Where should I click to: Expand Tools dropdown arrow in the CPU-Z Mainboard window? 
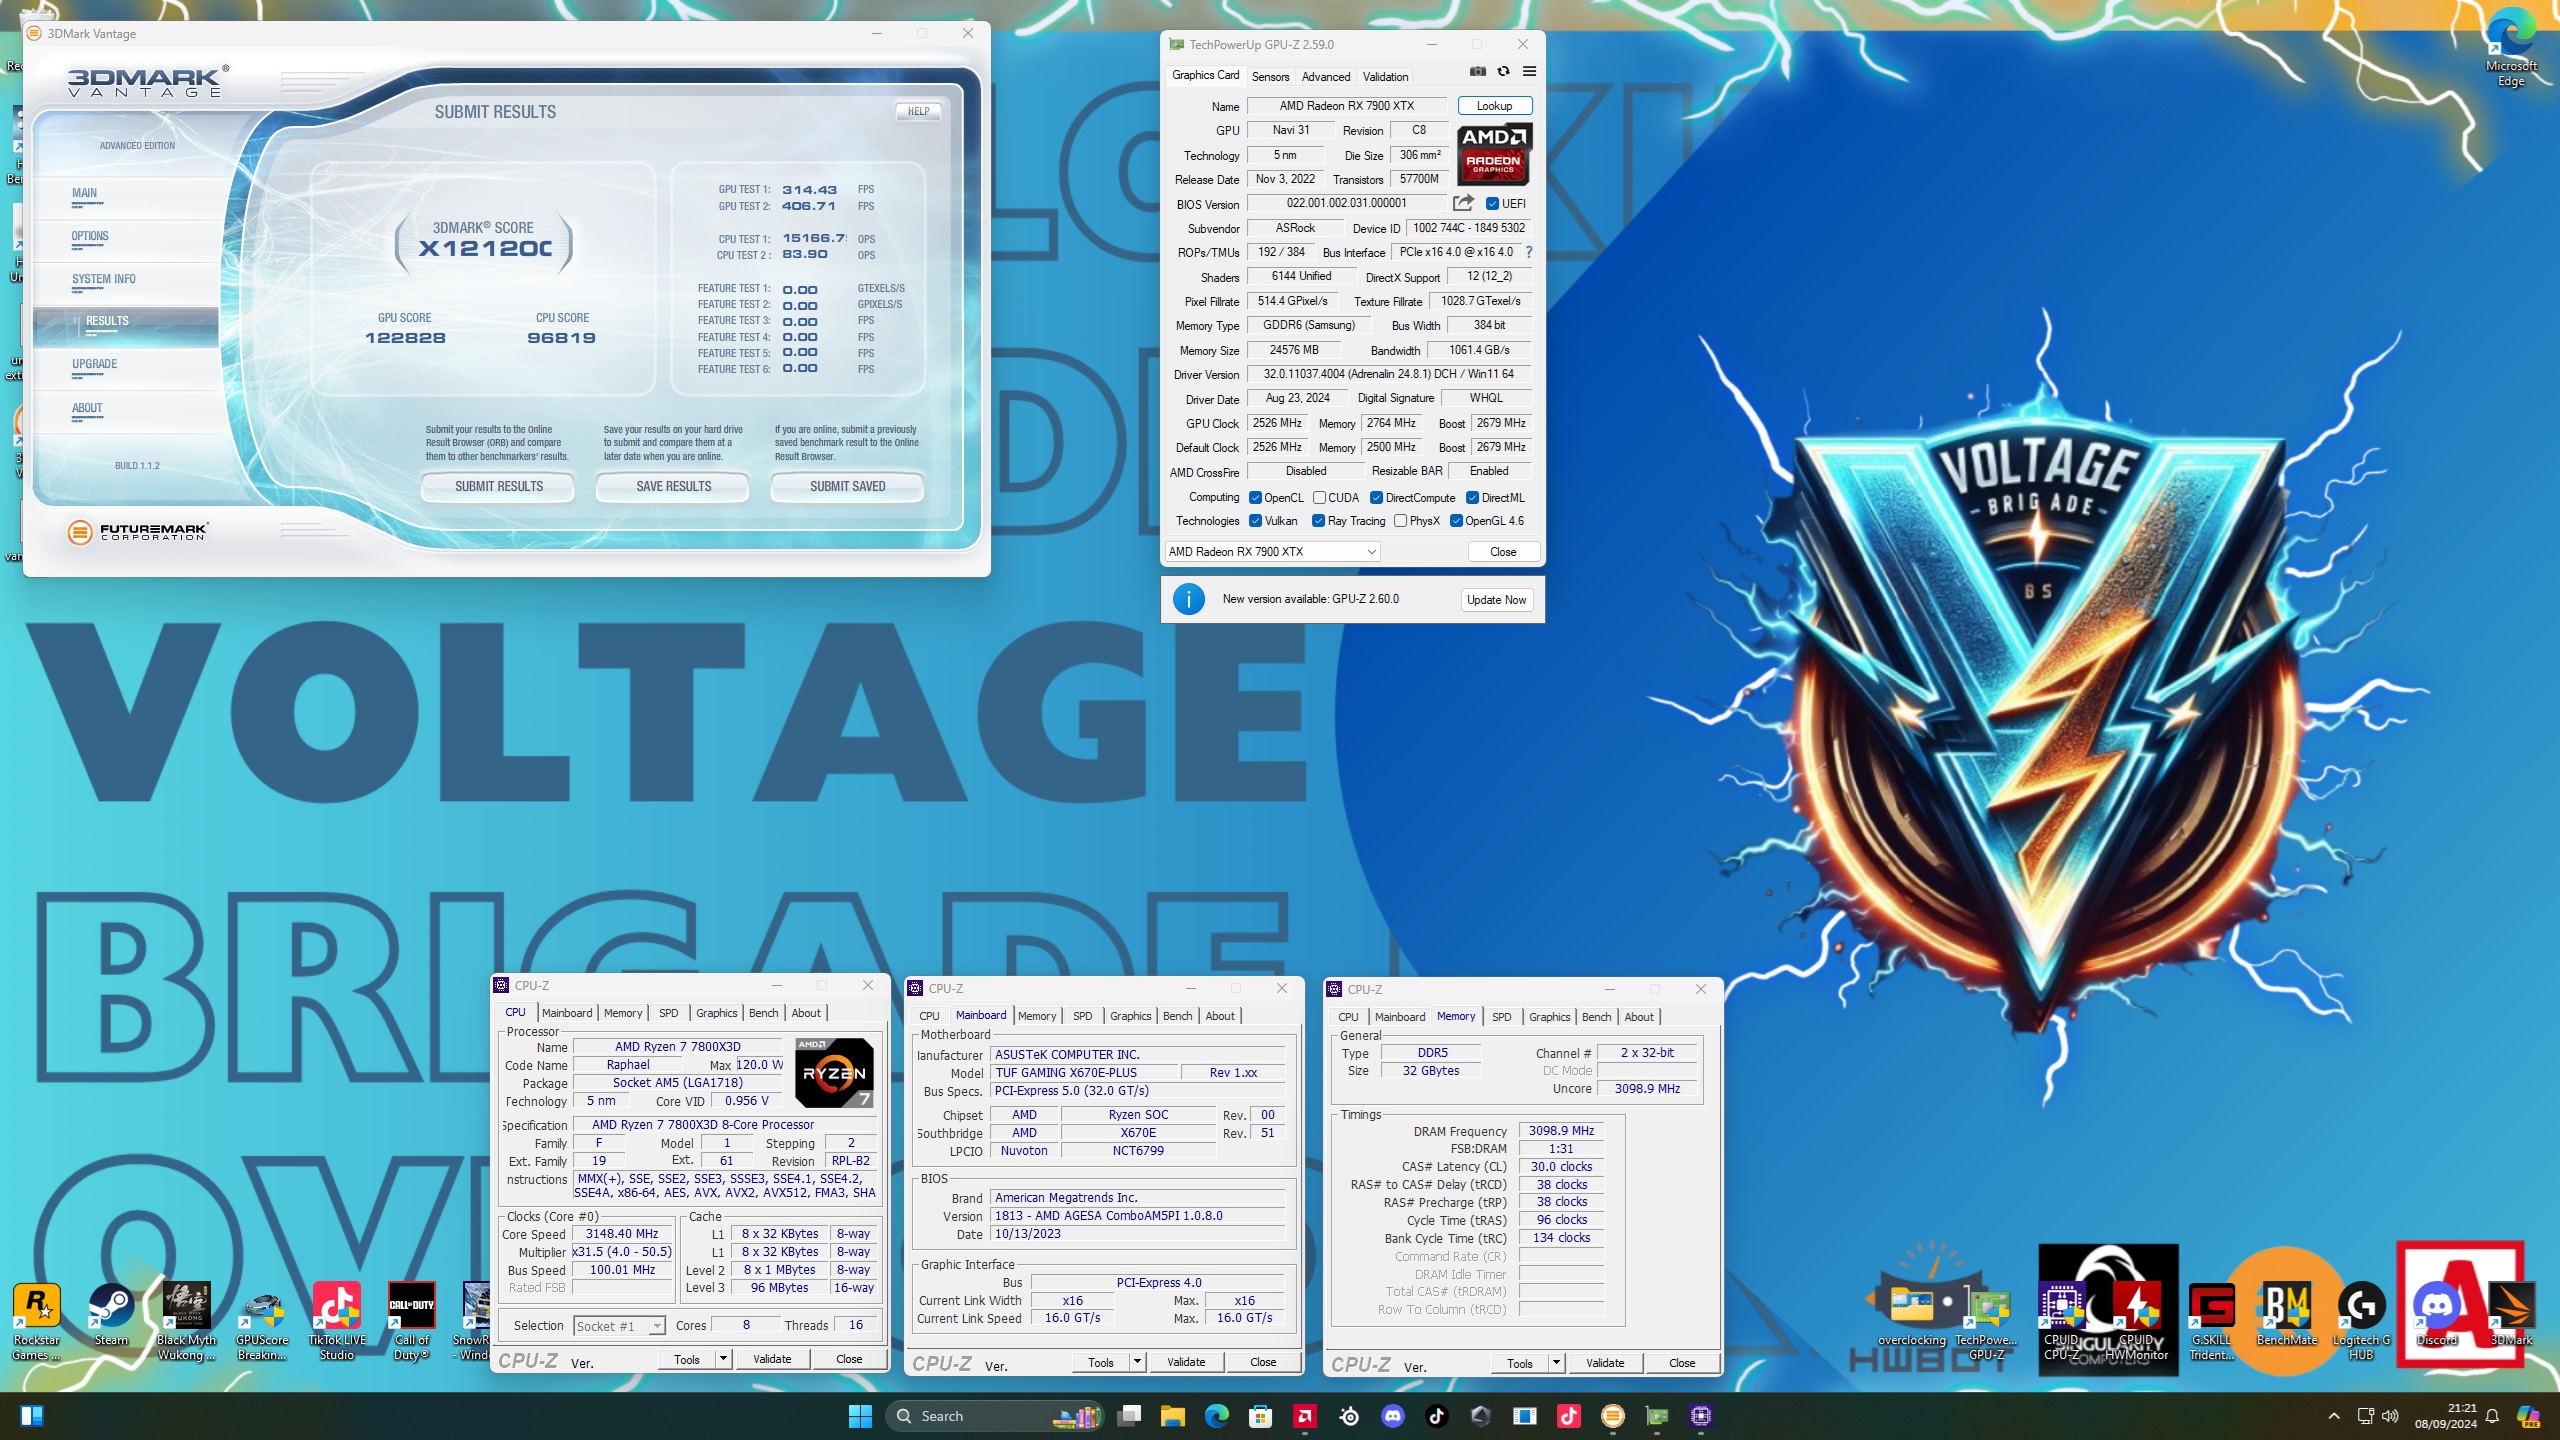(x=1138, y=1362)
